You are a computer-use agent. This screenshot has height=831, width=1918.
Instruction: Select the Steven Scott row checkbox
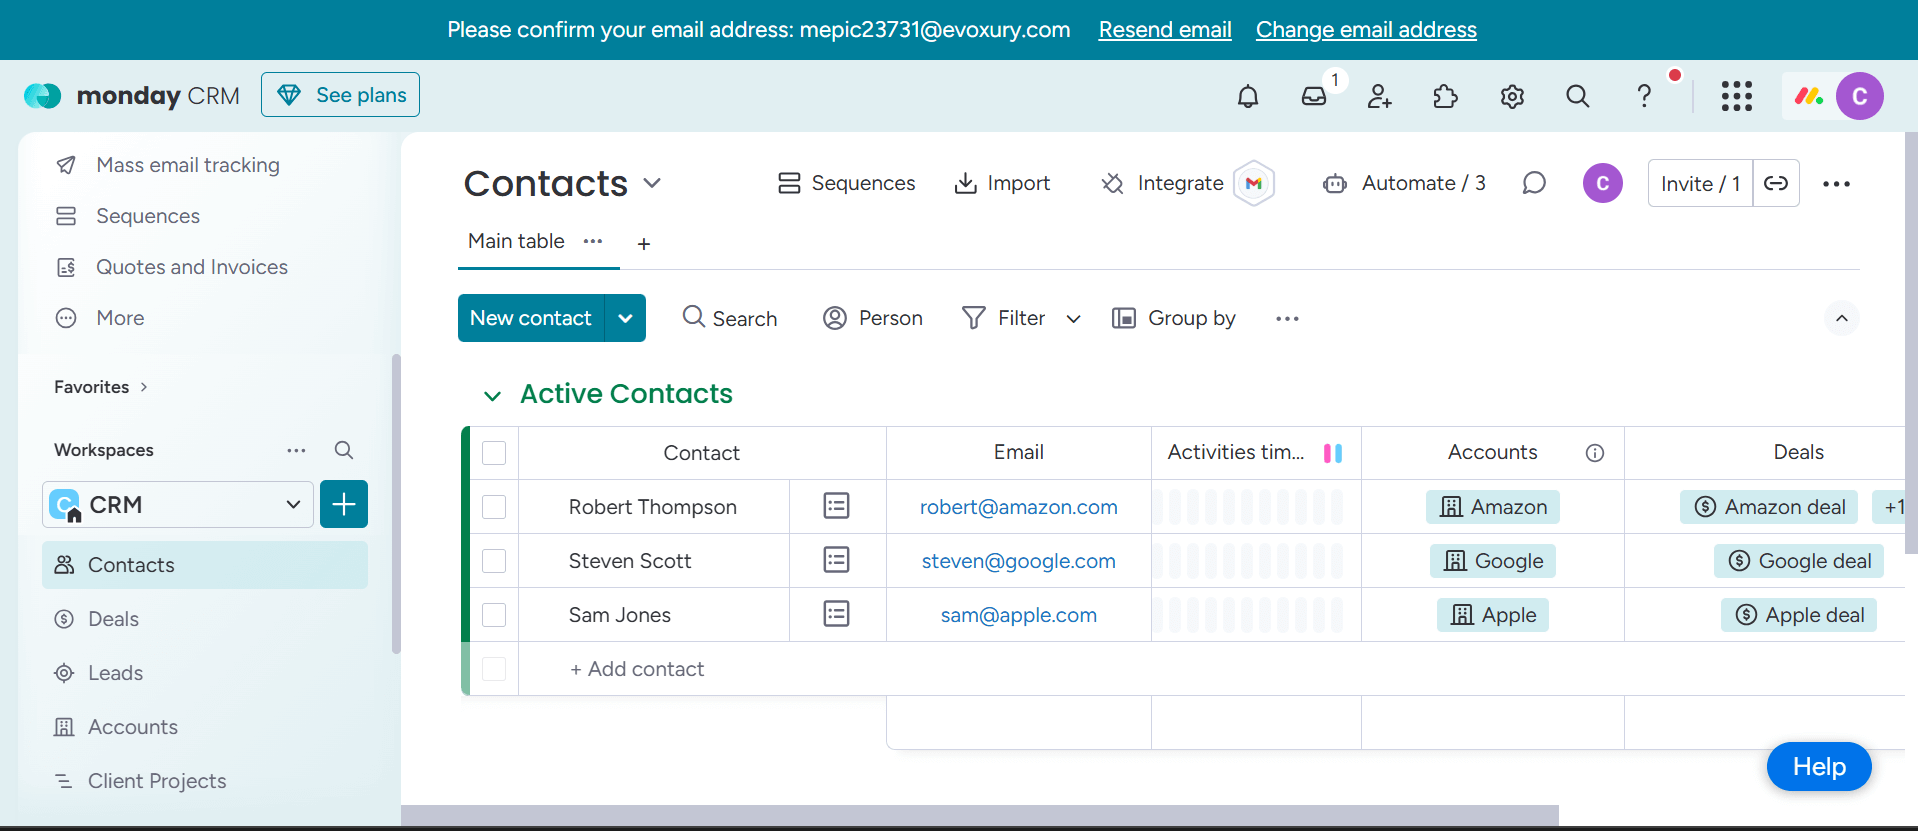(x=494, y=561)
